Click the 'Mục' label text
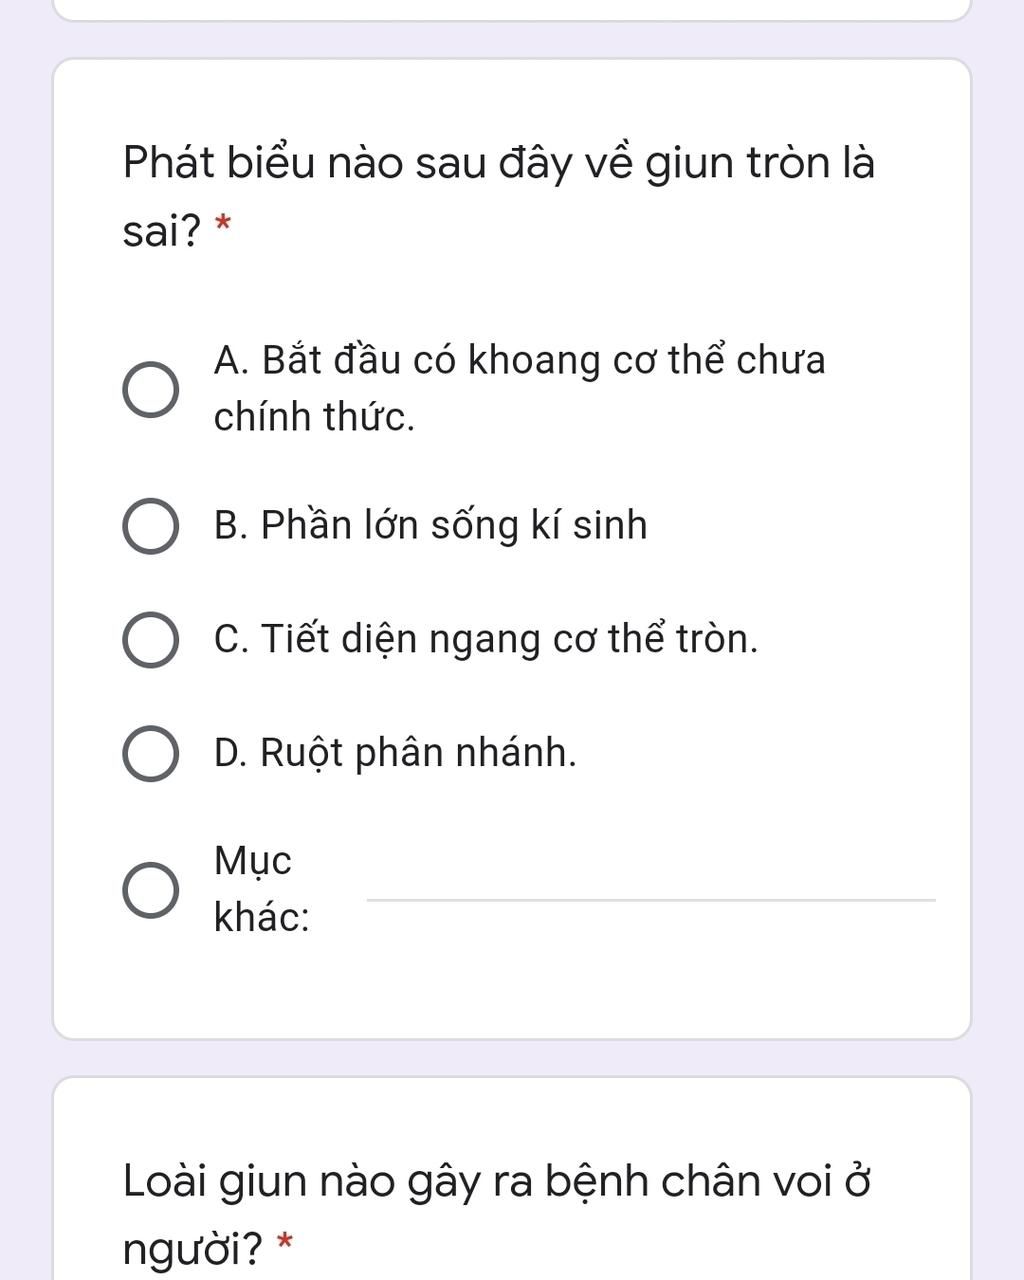Viewport: 1024px width, 1280px height. click(253, 861)
